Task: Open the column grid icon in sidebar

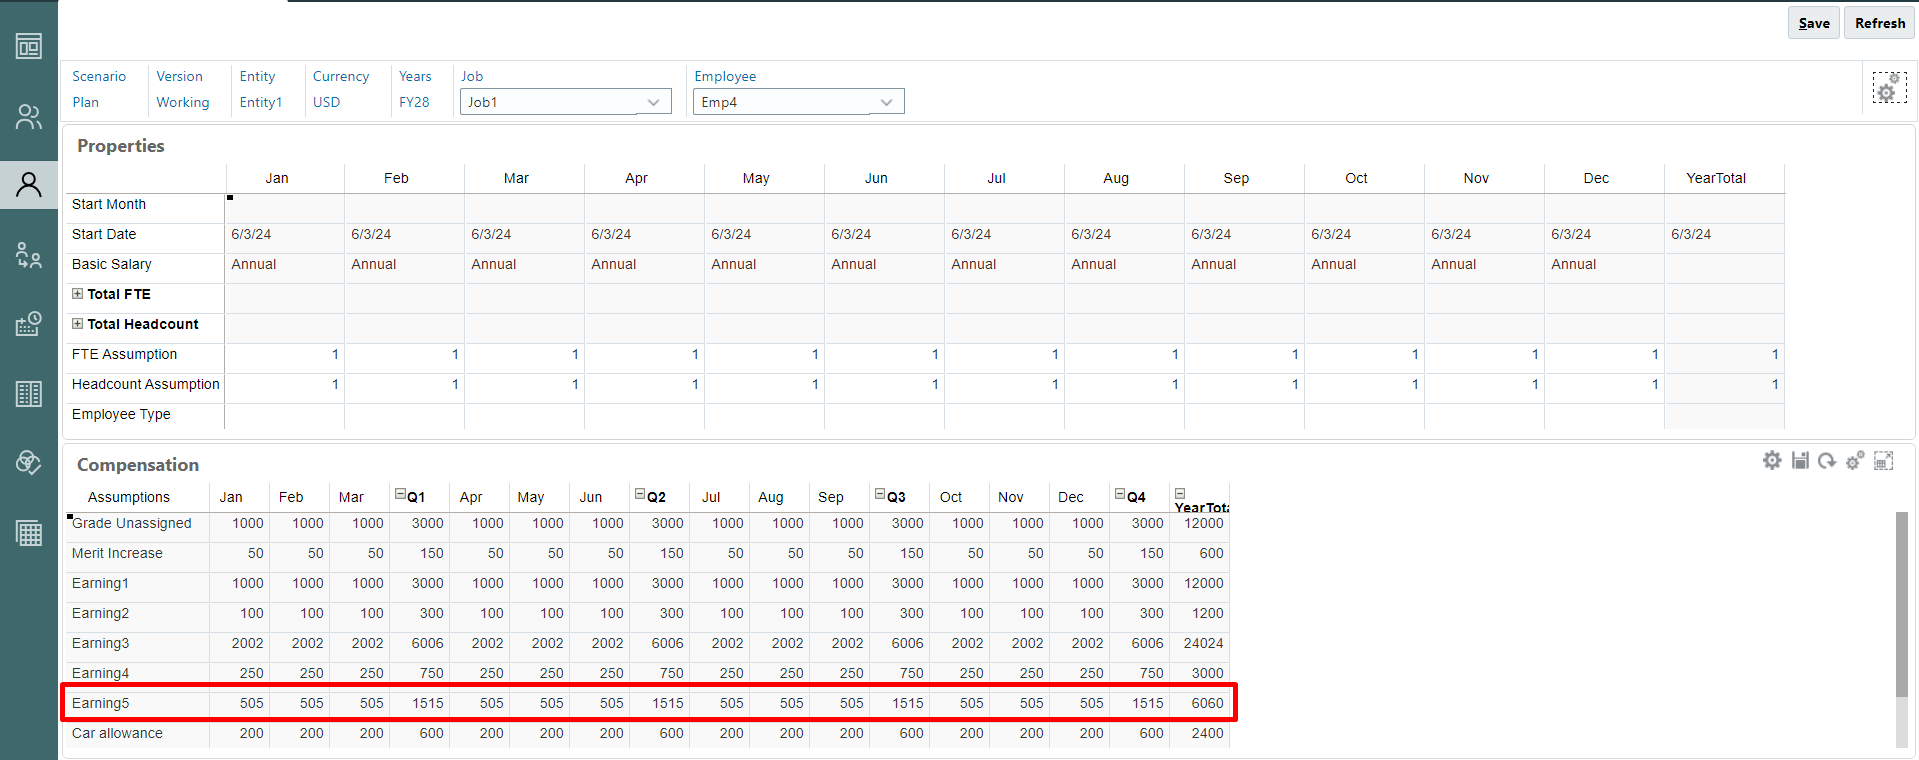Action: pos(29,394)
